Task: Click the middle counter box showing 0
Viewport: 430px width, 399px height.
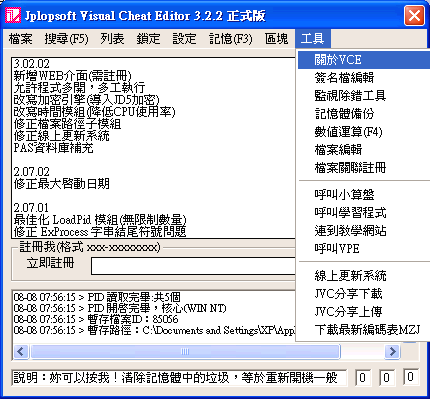Action: pyautogui.click(x=386, y=378)
